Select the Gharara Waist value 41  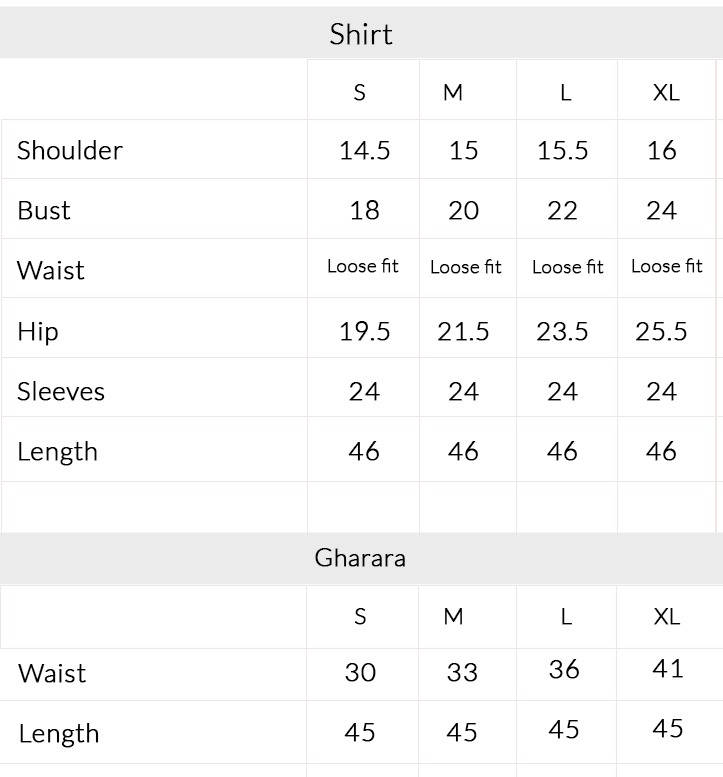pos(667,669)
